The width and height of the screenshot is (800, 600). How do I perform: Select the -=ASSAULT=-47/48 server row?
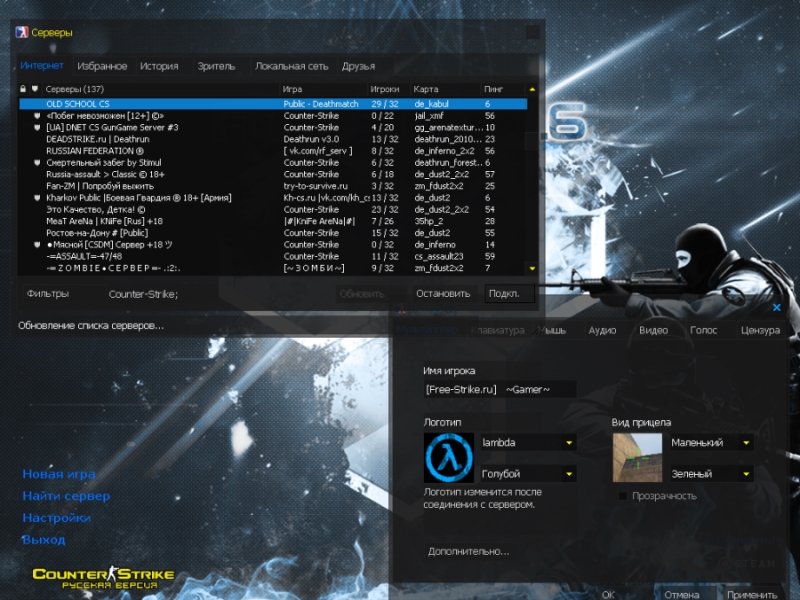point(273,257)
